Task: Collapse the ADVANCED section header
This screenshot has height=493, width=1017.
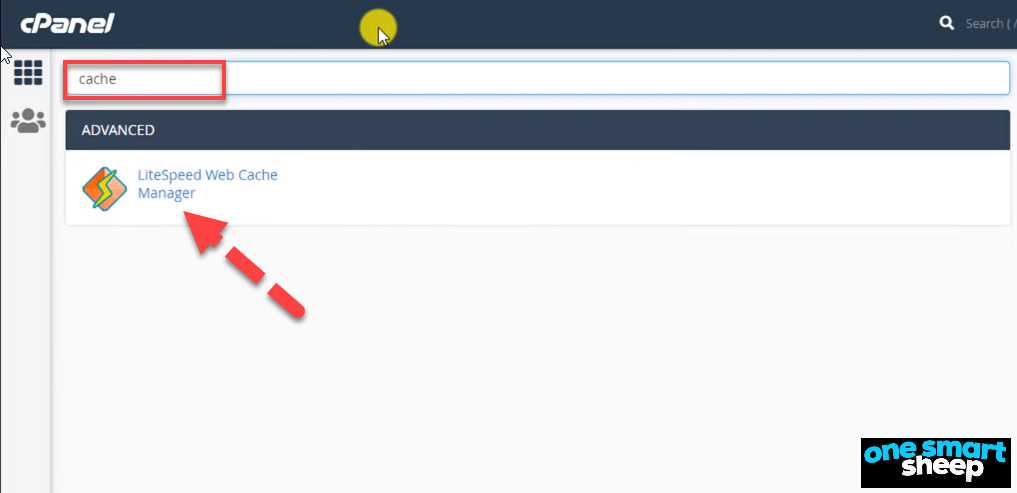Action: pos(538,130)
